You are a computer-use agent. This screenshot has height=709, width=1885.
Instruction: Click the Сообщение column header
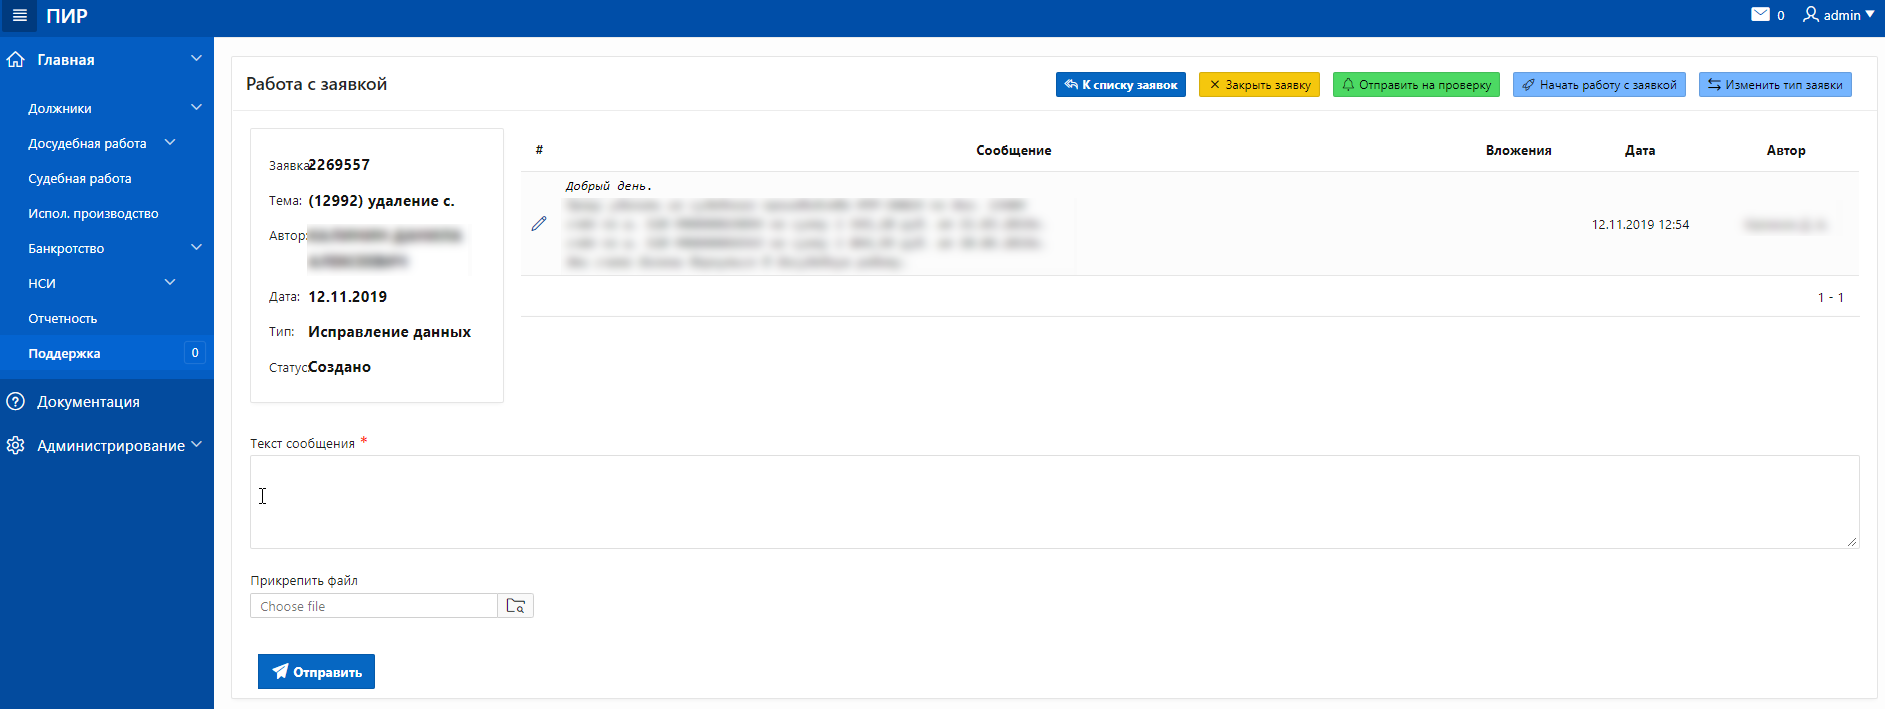click(1013, 150)
